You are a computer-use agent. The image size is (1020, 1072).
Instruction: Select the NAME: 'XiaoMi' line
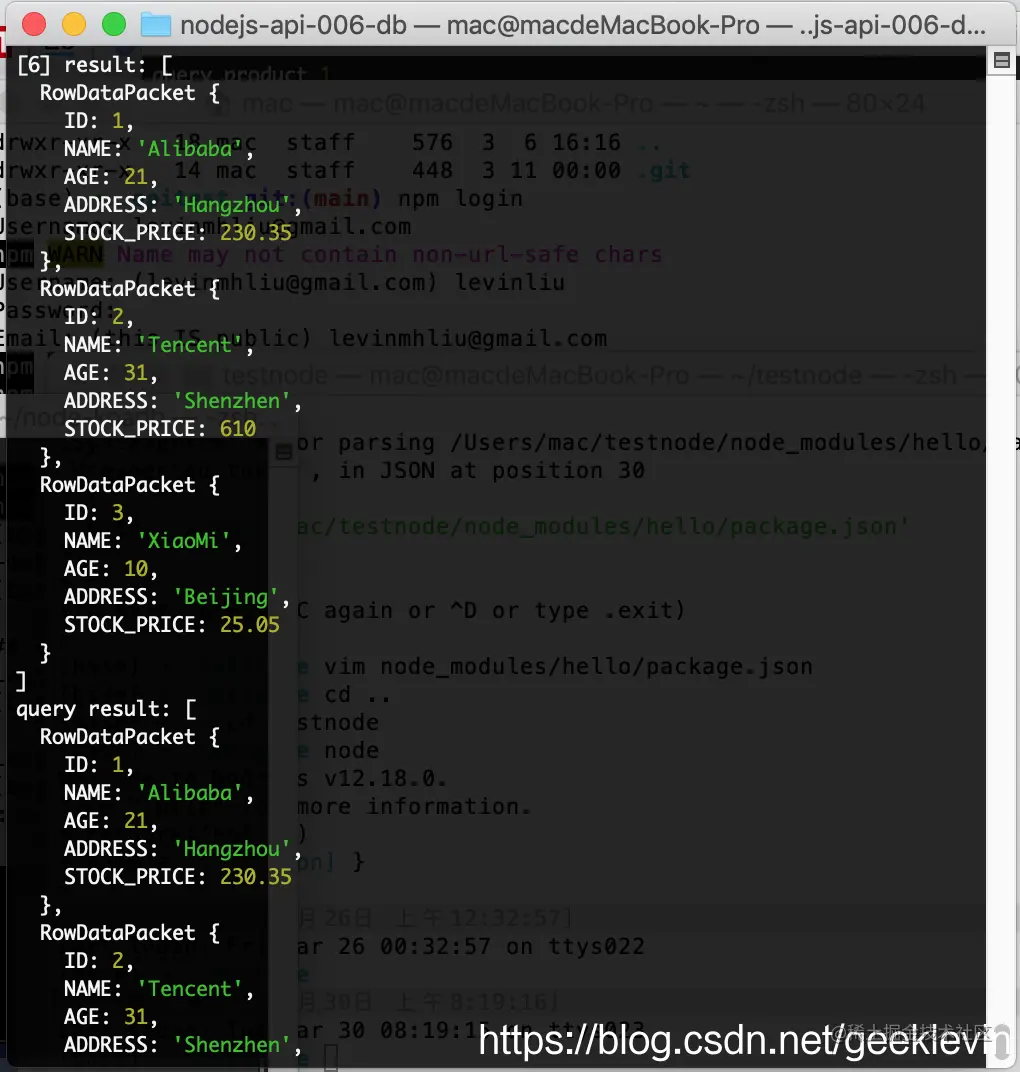pos(152,541)
